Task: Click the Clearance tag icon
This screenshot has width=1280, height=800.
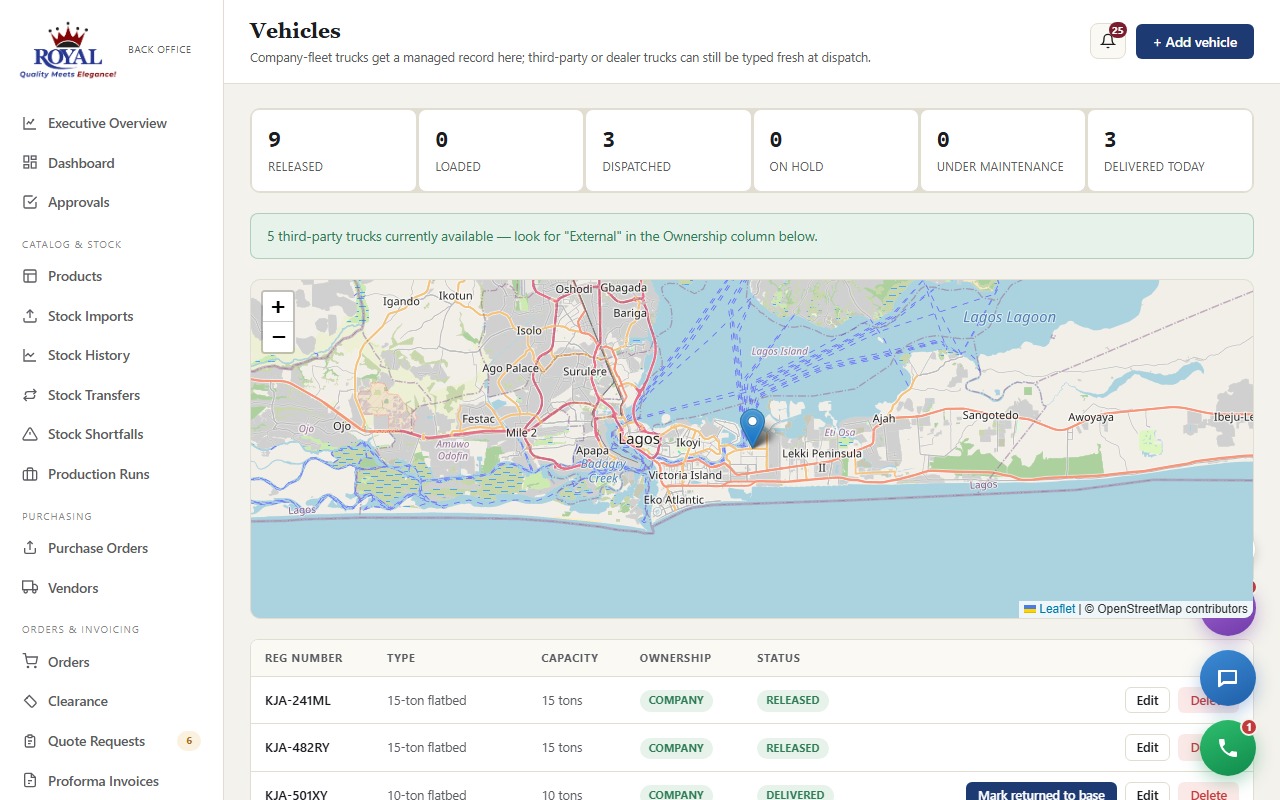Action: point(30,701)
